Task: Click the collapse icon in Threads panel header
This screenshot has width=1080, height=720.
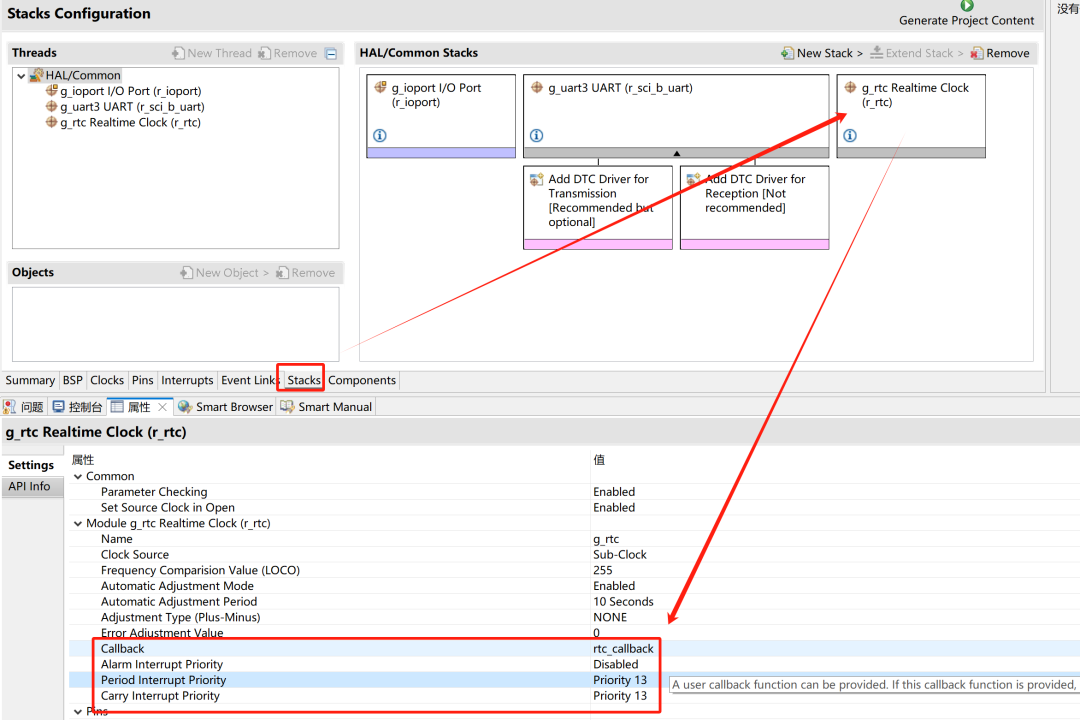Action: coord(331,54)
